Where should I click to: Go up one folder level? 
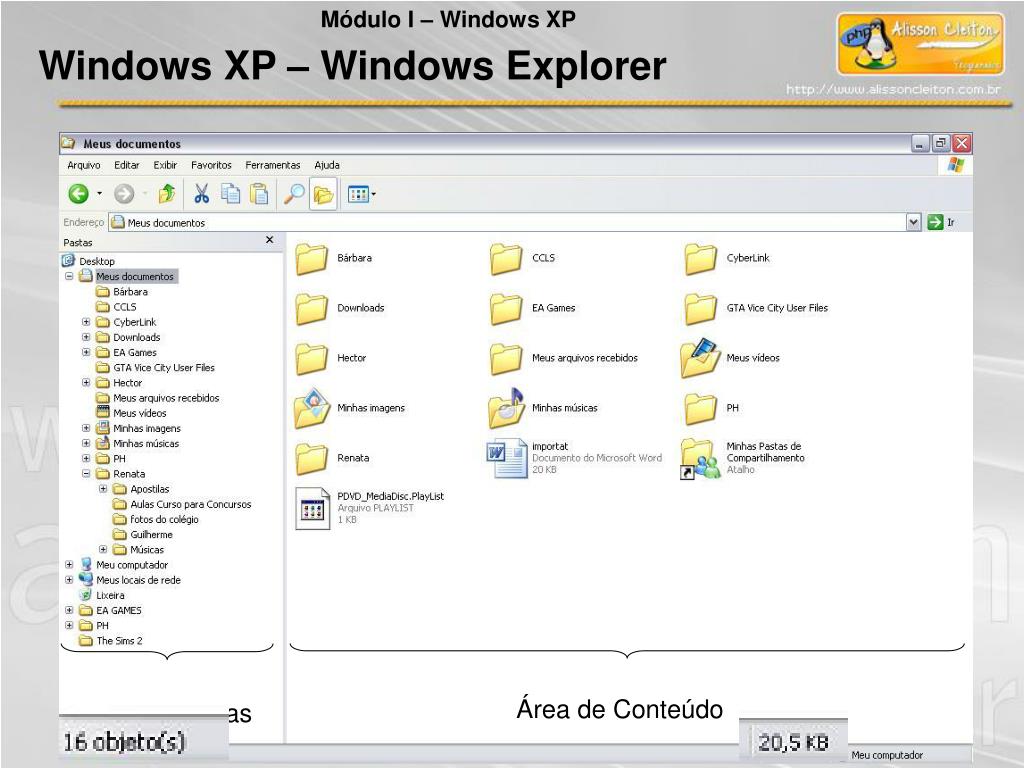coord(167,193)
